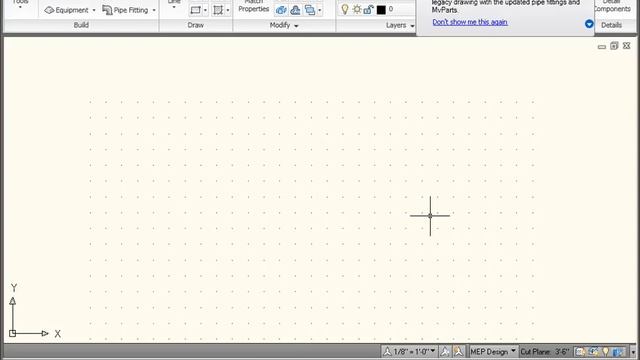
Task: Restore the drawing window
Action: pyautogui.click(x=614, y=46)
